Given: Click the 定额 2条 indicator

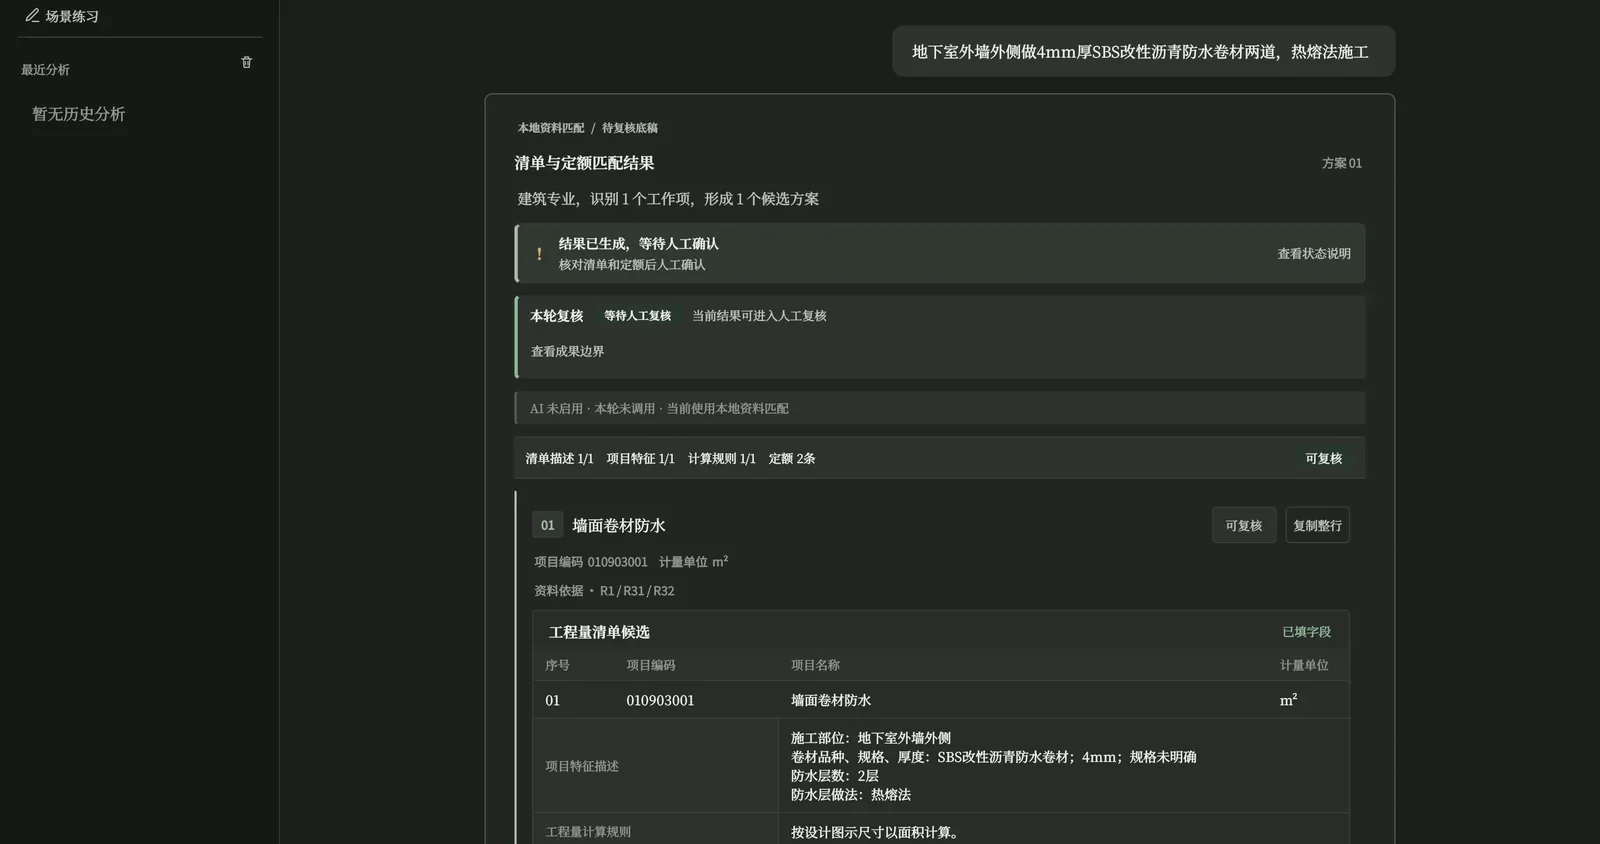Looking at the screenshot, I should click(792, 459).
